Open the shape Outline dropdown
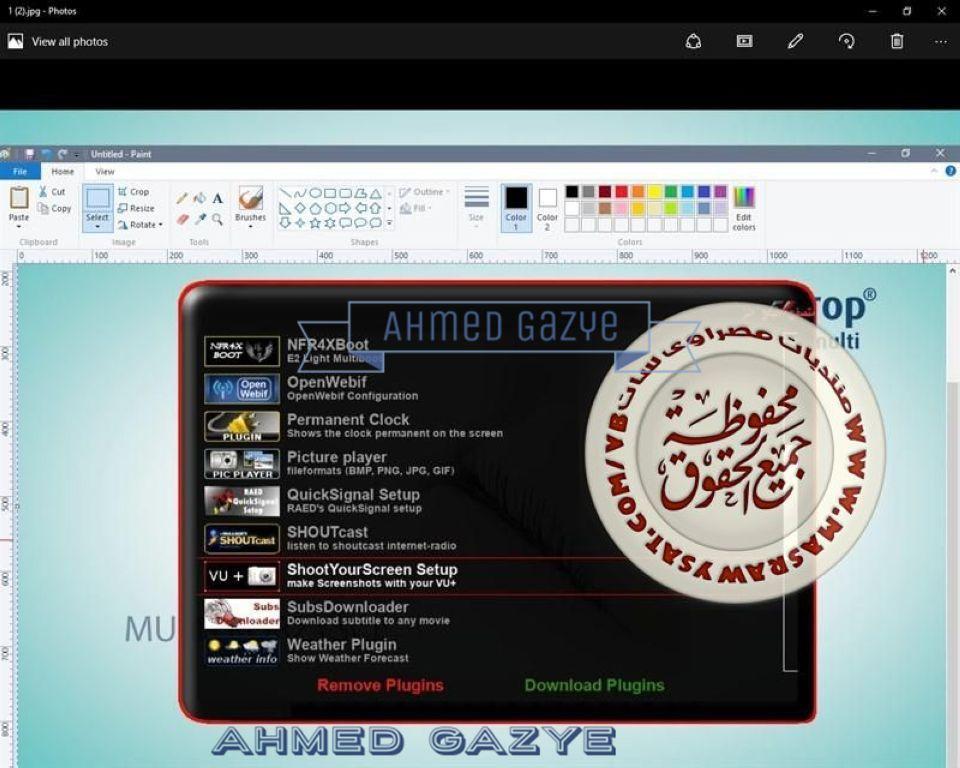This screenshot has width=960, height=768. point(424,192)
